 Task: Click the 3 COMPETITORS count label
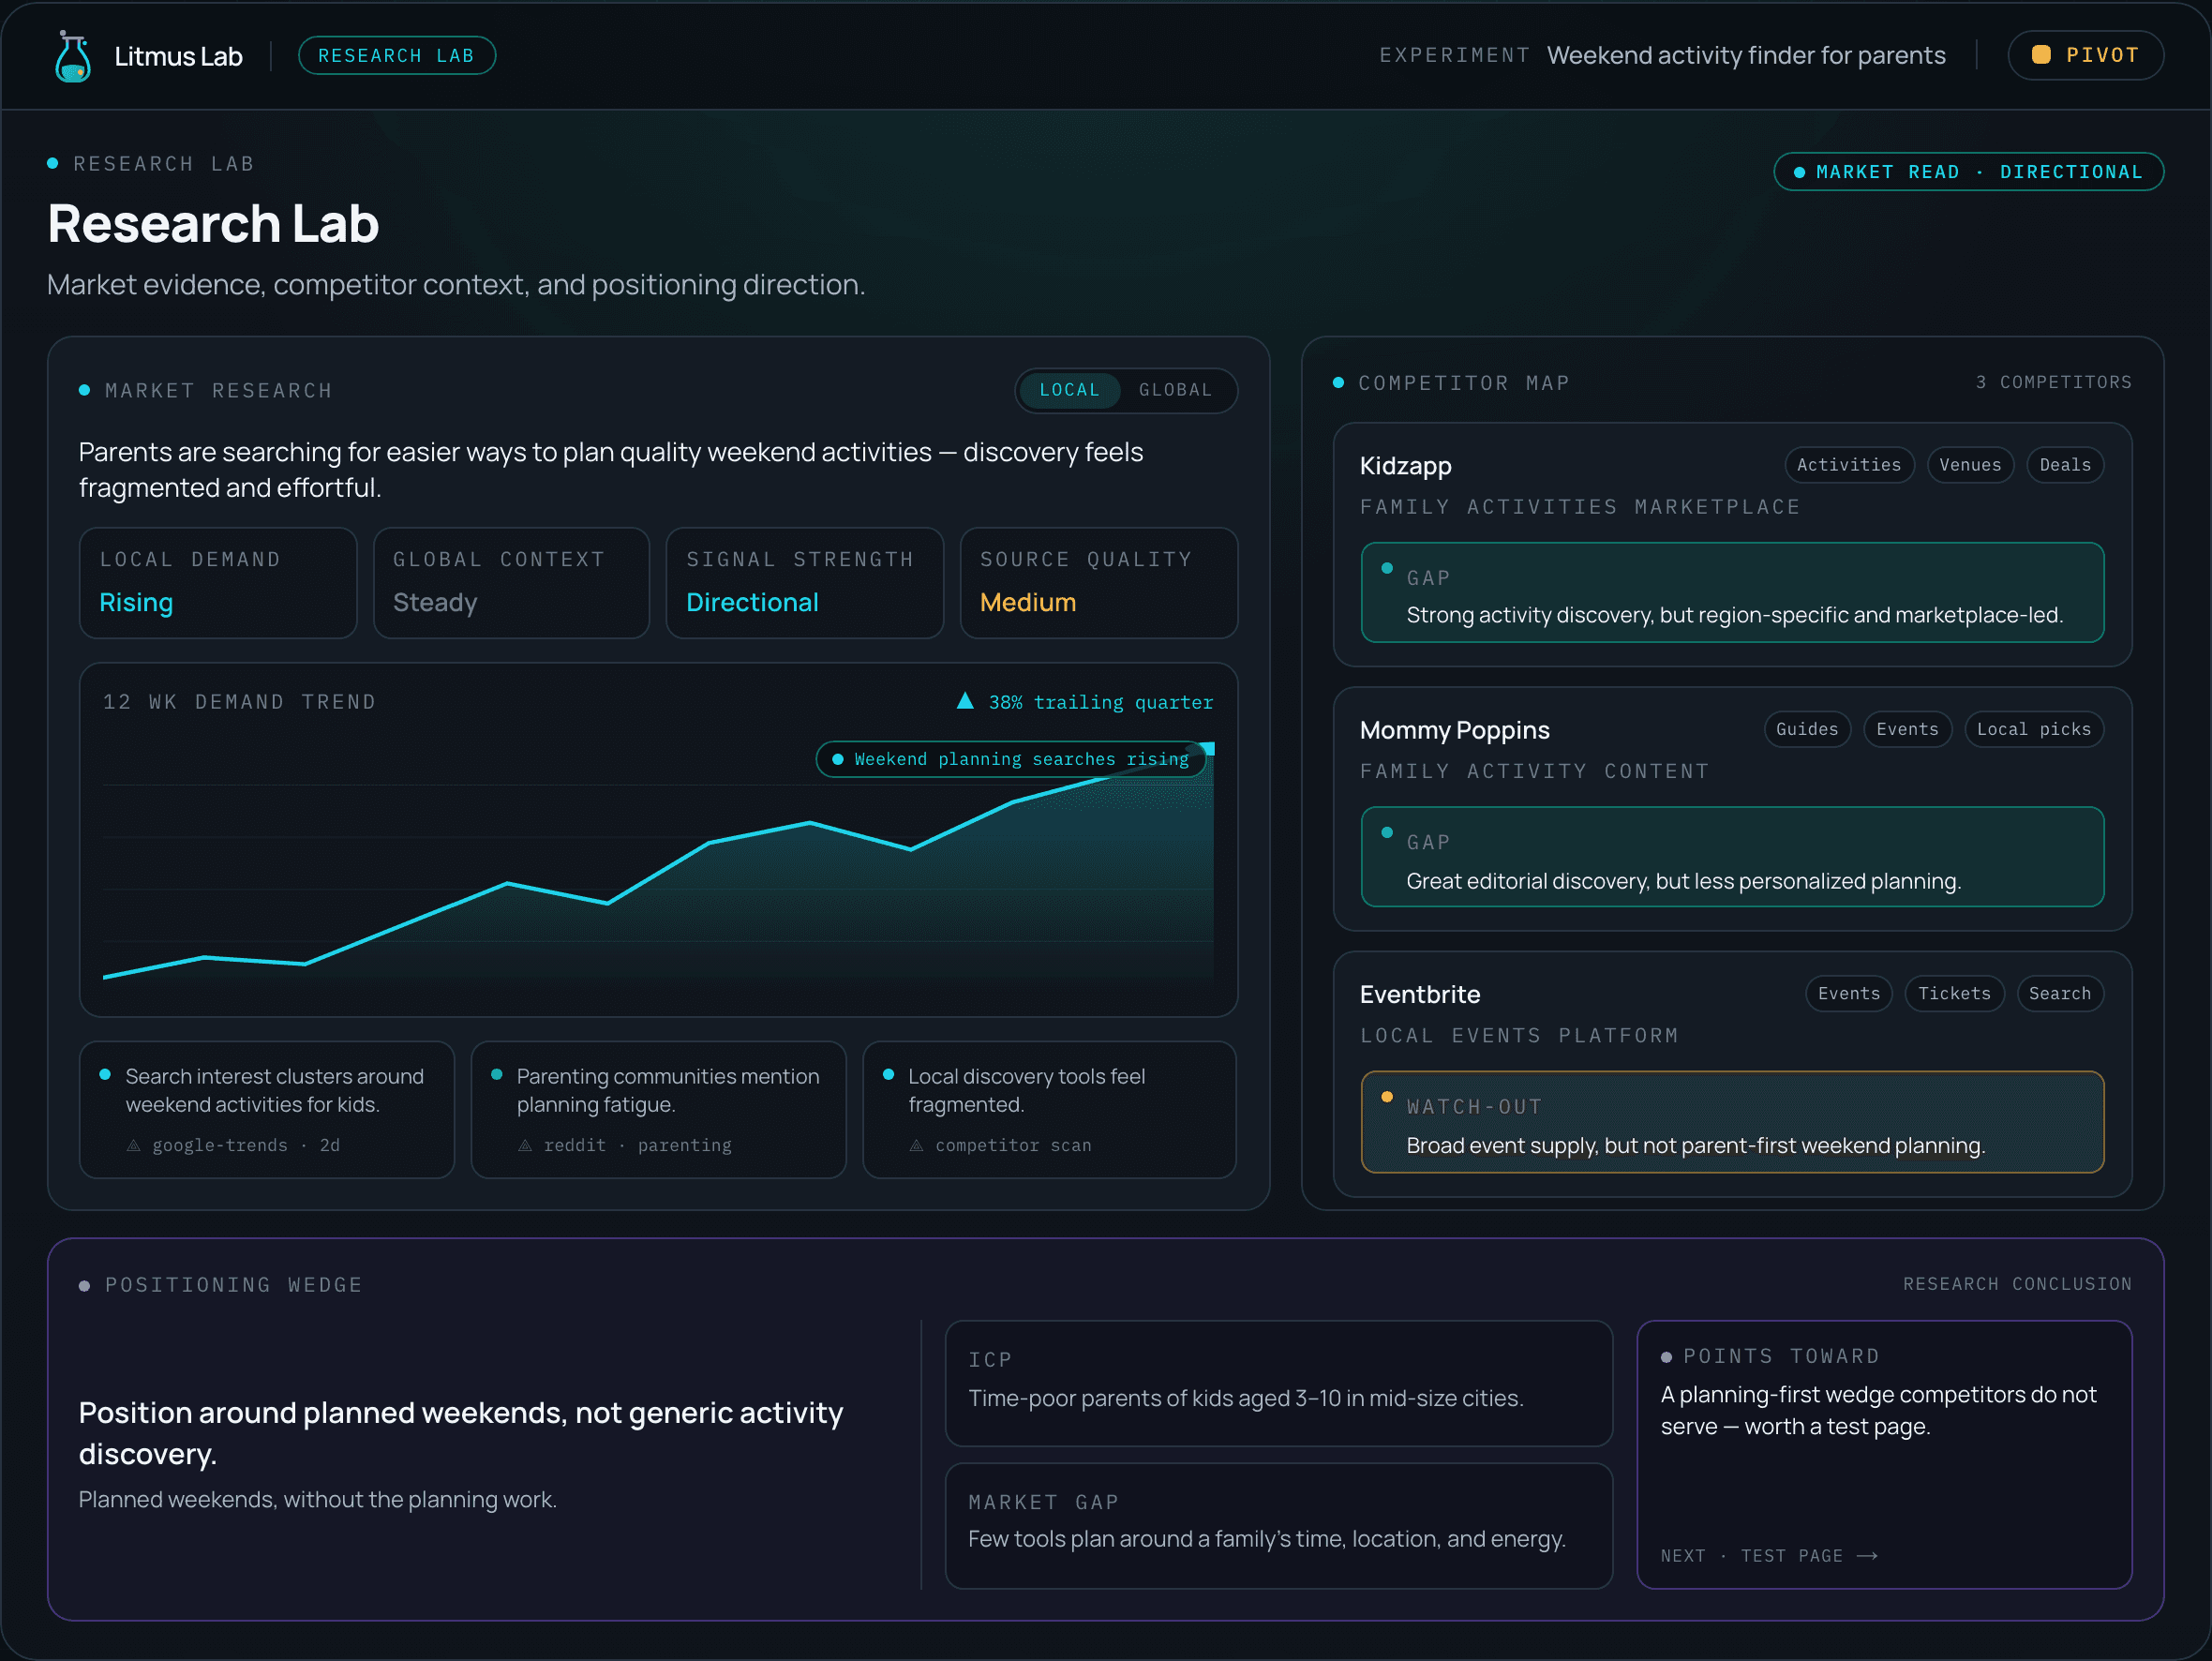coord(2053,383)
